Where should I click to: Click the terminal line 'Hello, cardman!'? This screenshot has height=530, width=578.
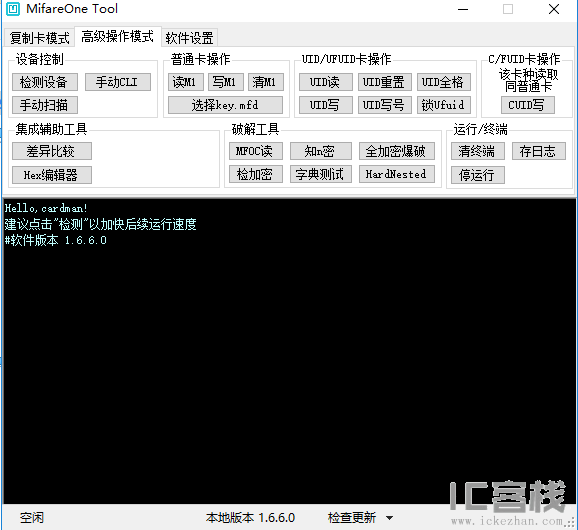point(46,208)
